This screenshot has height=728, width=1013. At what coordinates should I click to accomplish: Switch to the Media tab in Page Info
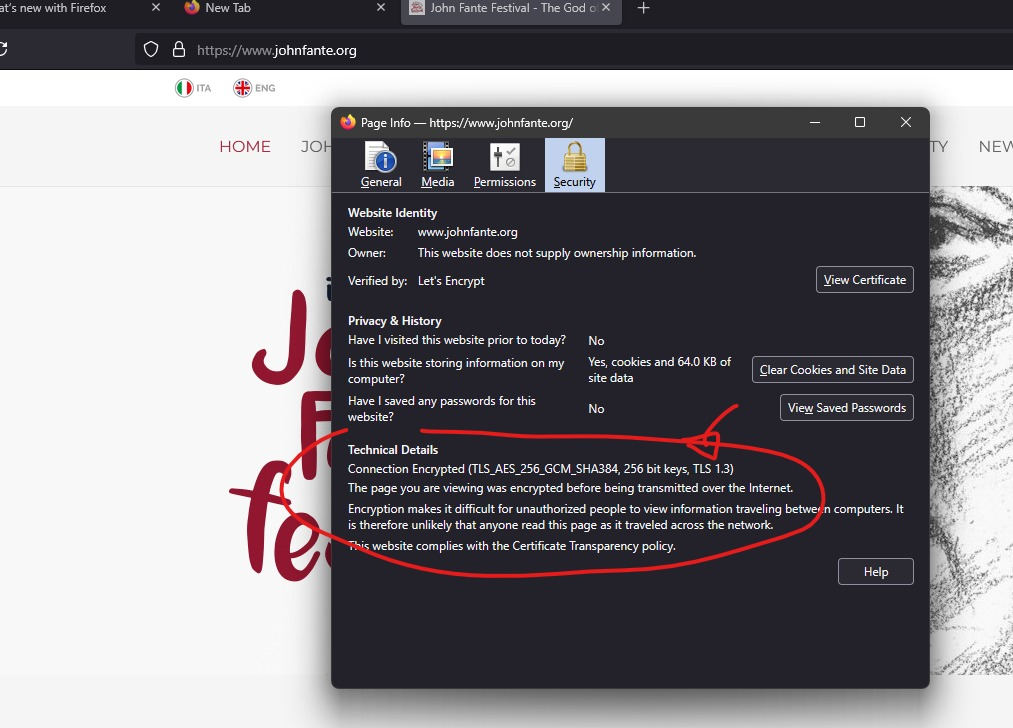(x=437, y=165)
